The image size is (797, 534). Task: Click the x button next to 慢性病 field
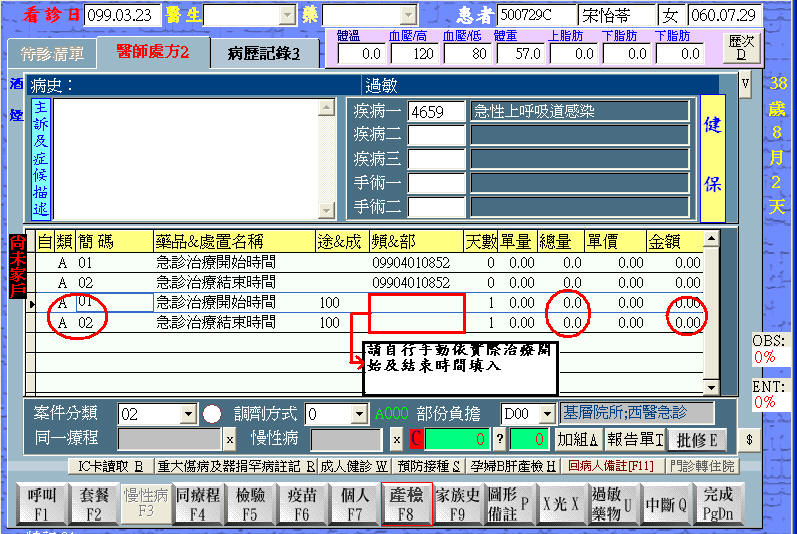[396, 440]
